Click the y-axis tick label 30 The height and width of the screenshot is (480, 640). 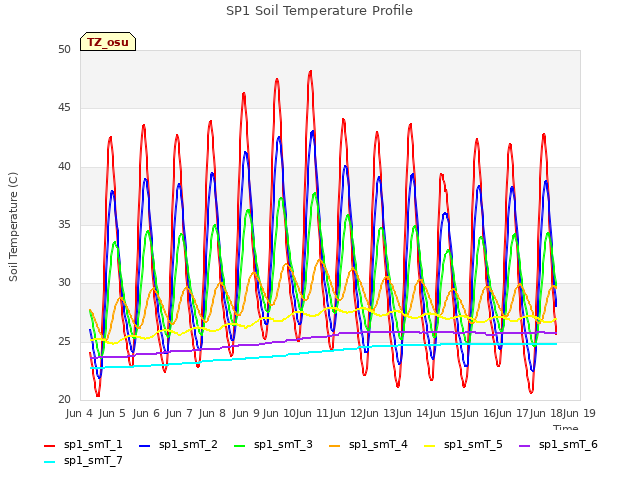64,282
